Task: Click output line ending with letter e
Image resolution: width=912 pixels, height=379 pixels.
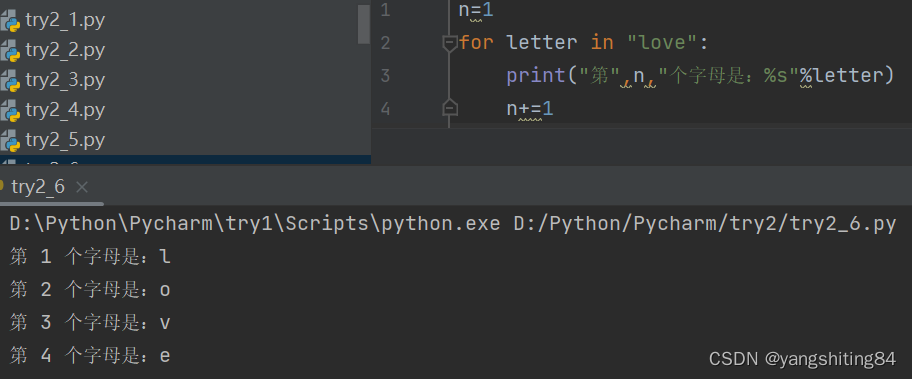Action: point(90,356)
